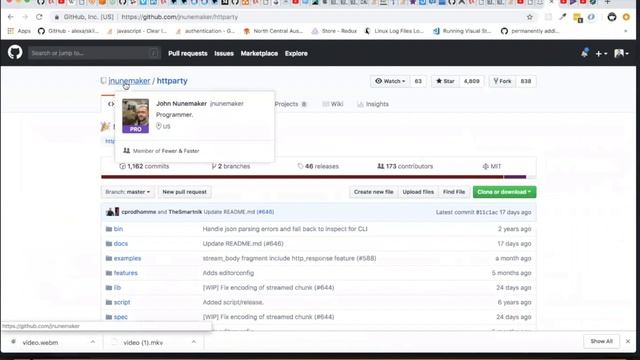Open the MIT license link

(492, 166)
